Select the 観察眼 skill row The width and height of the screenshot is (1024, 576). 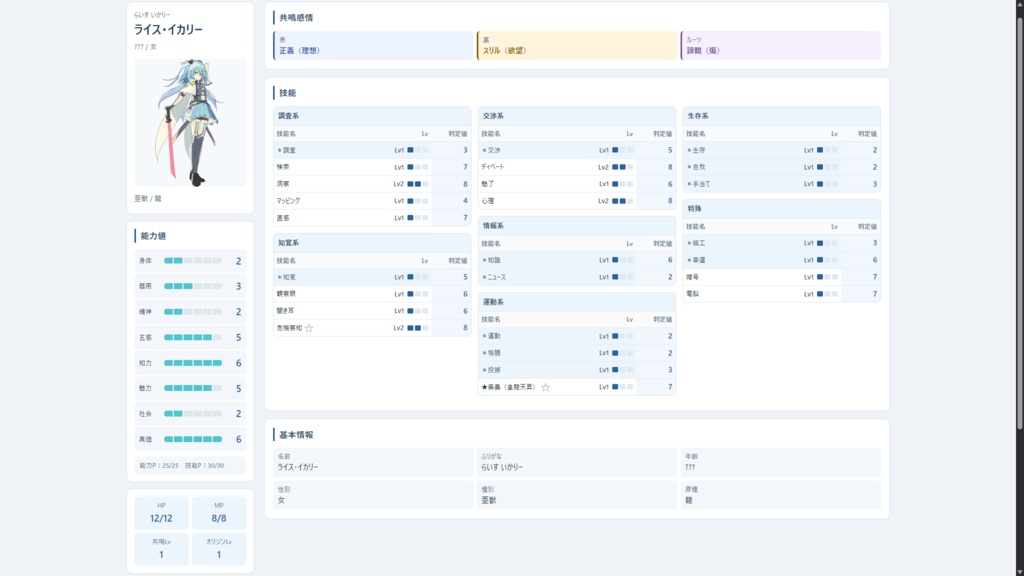[372, 294]
